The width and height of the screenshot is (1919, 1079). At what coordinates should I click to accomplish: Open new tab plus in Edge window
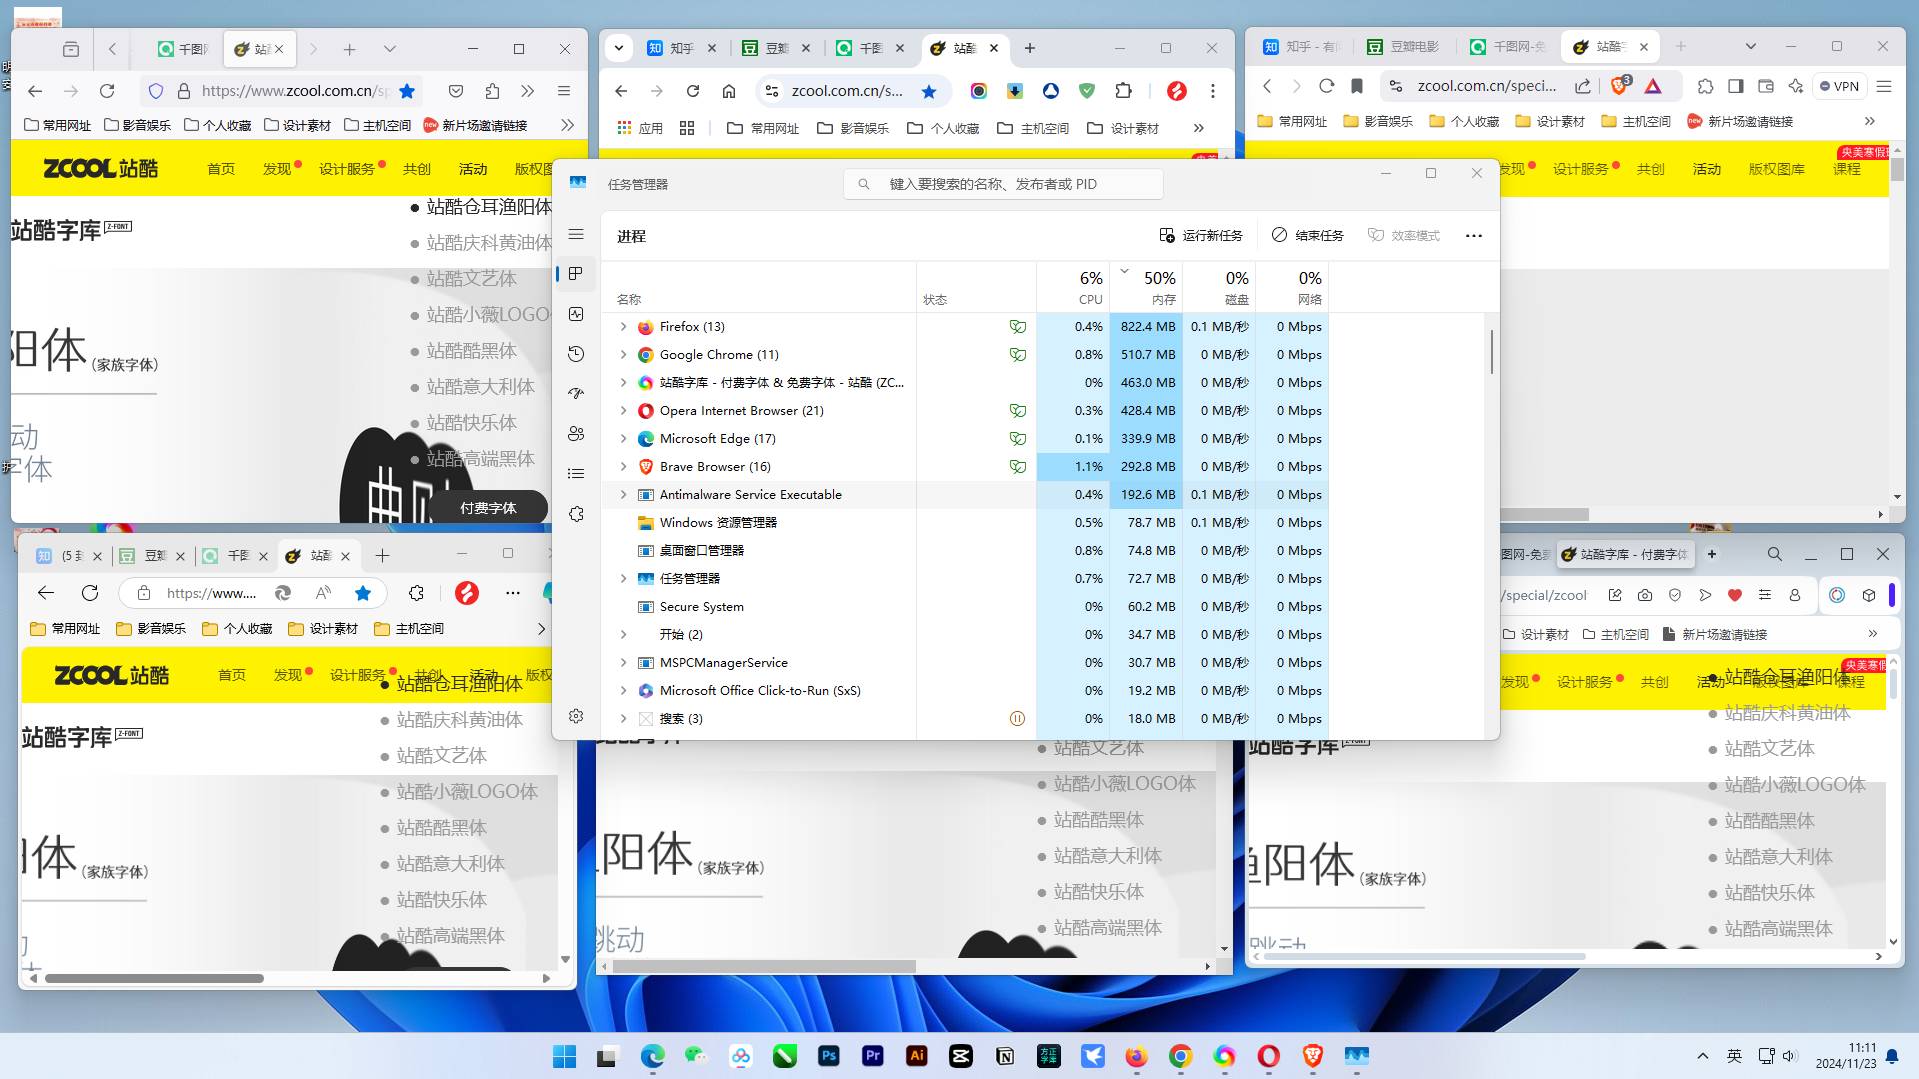[382, 556]
